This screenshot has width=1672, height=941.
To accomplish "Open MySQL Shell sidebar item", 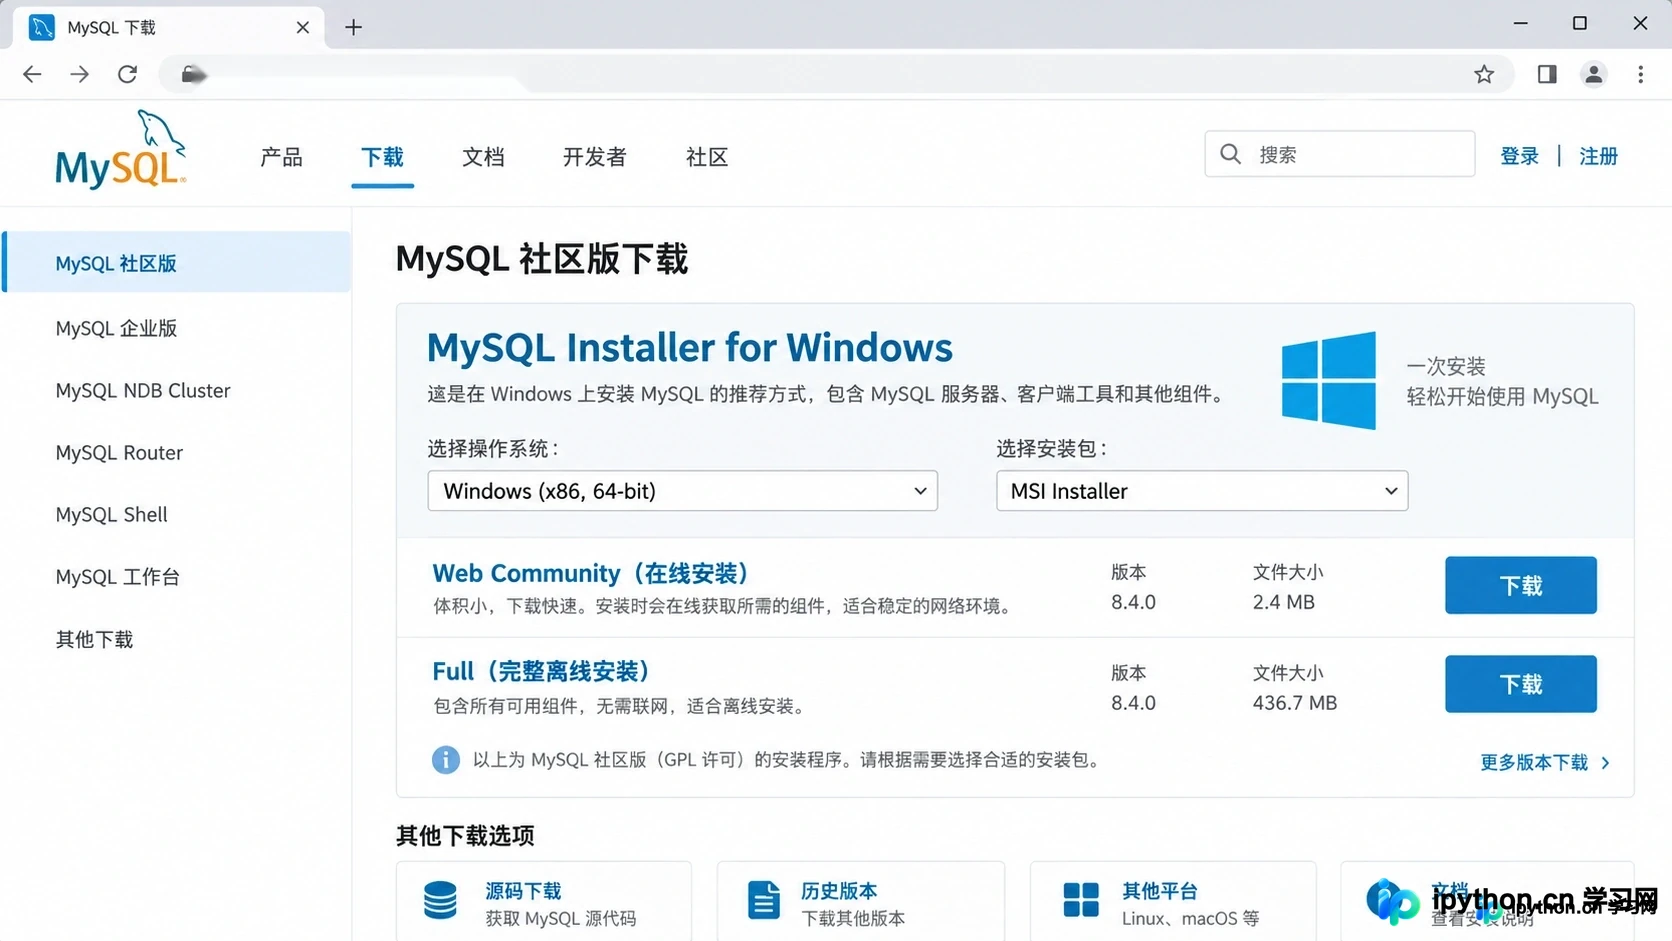I will tap(111, 515).
